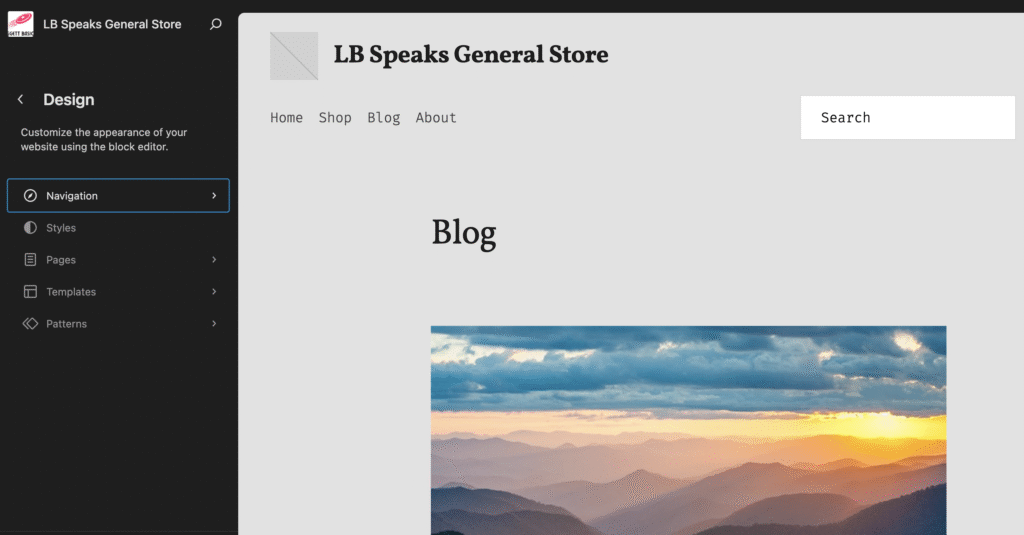
Task: Click the site logo icon in top-left corner
Action: pyautogui.click(x=20, y=24)
